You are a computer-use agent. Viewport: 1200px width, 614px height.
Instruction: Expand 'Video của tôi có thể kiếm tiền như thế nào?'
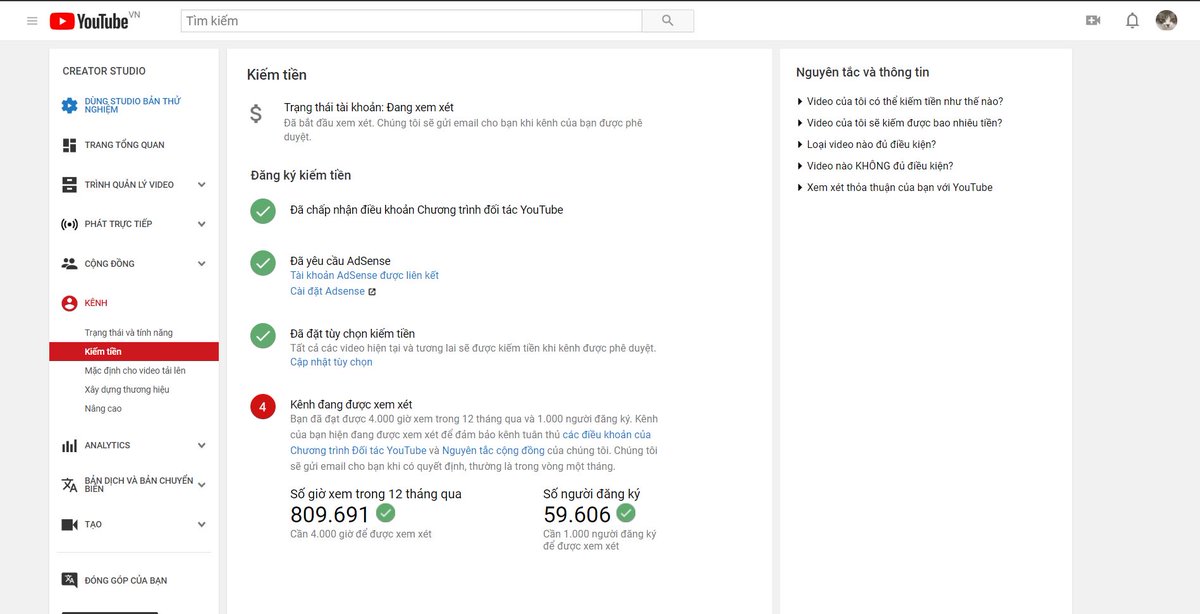click(x=900, y=101)
